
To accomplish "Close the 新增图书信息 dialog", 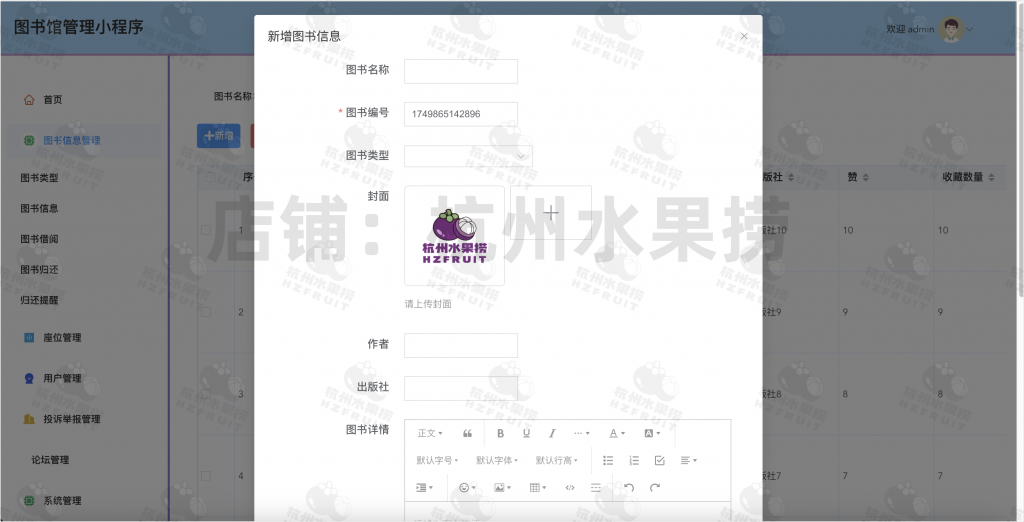I will tap(744, 36).
